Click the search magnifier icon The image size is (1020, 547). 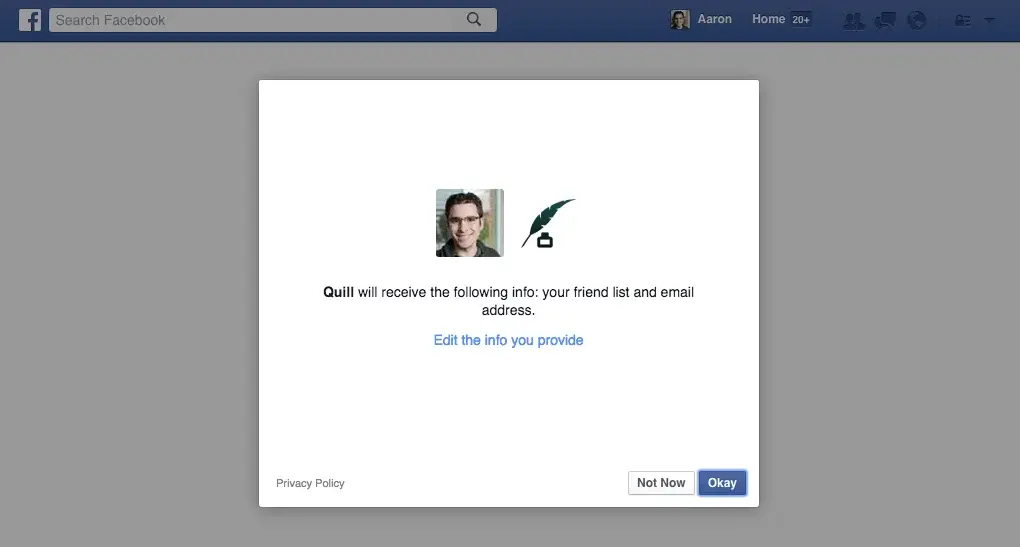tap(474, 19)
